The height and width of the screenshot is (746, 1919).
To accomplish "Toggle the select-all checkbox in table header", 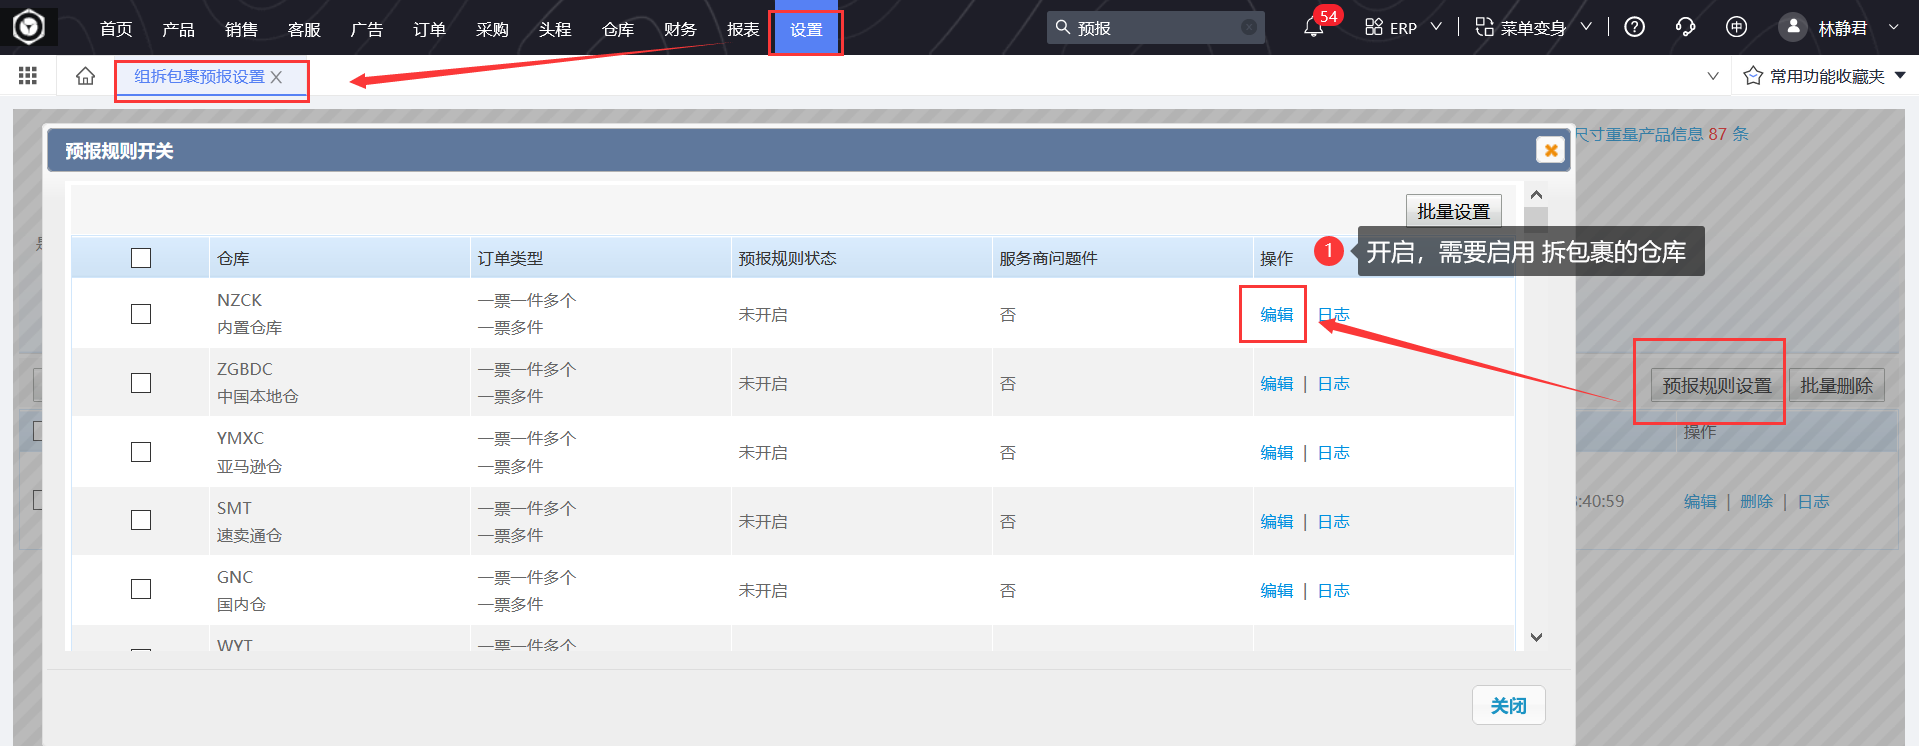I will tap(141, 258).
